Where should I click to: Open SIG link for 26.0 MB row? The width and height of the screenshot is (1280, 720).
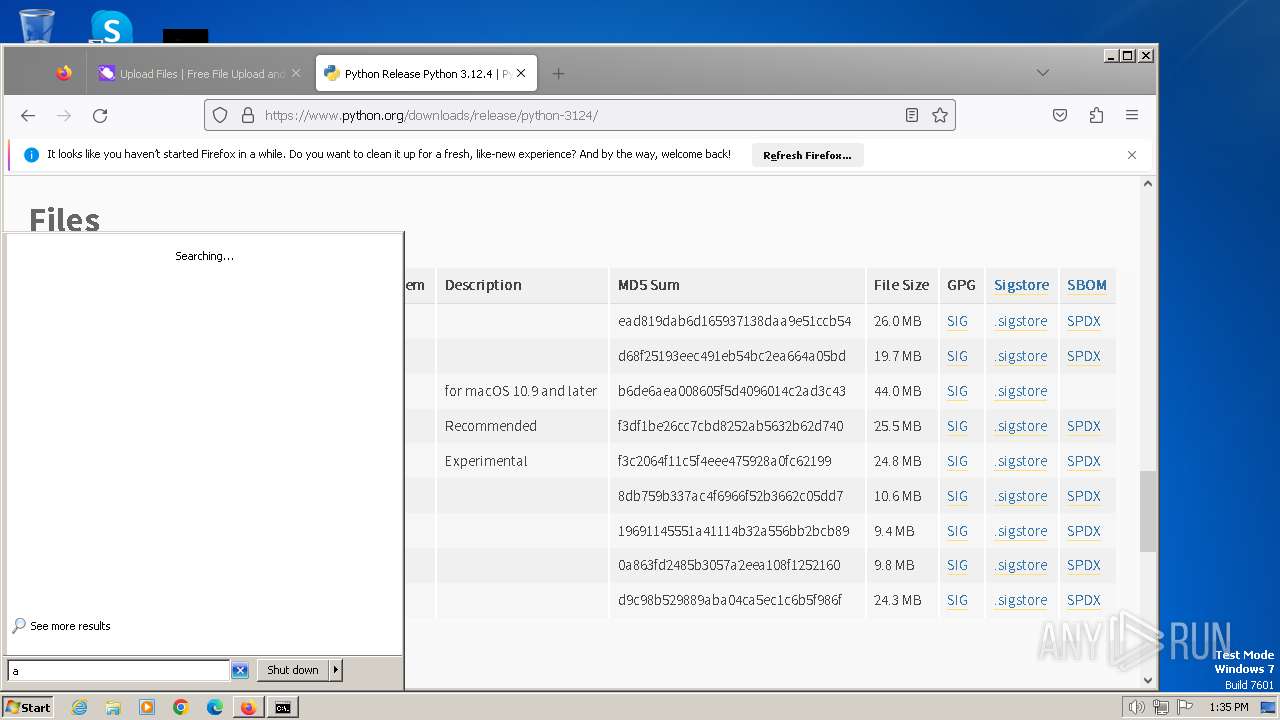tap(957, 321)
